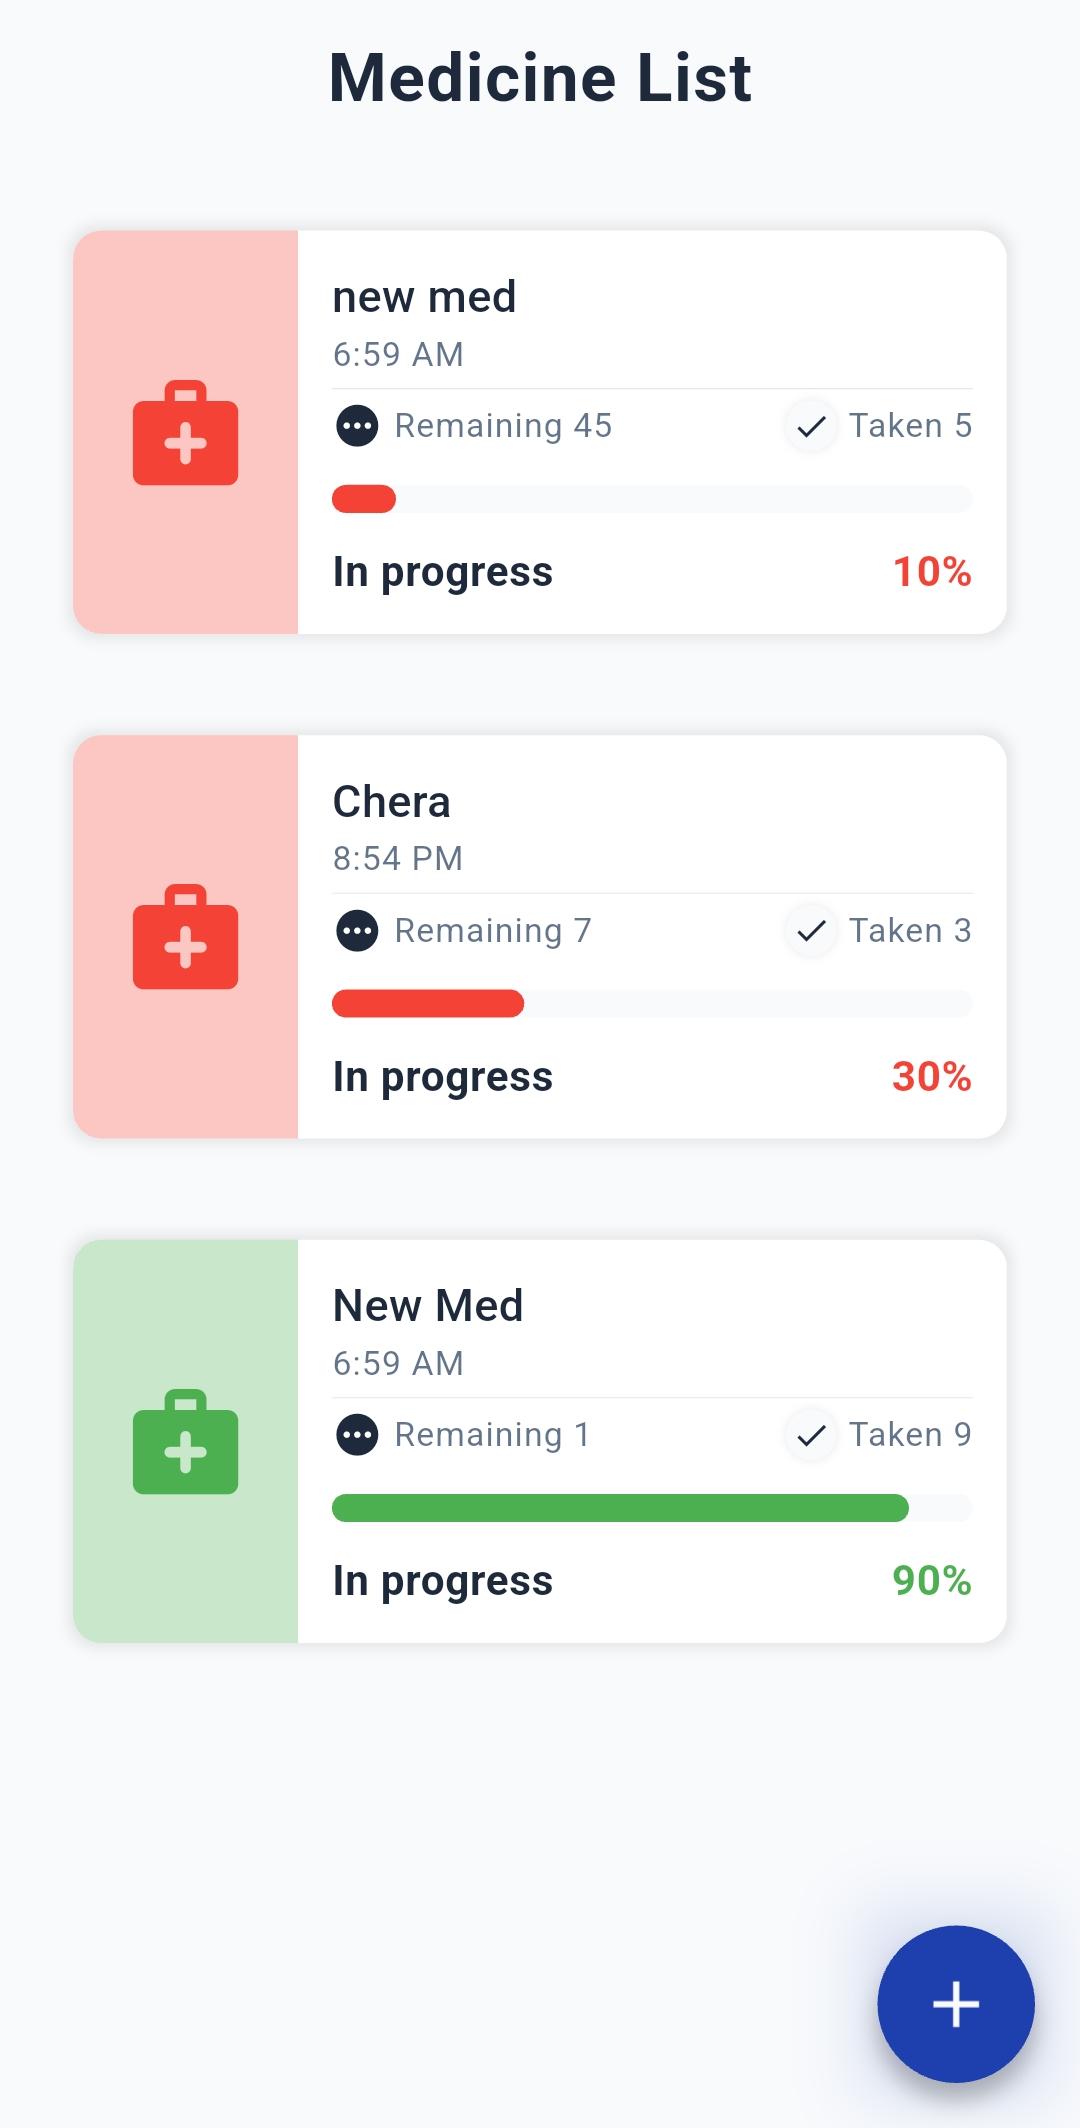The width and height of the screenshot is (1080, 2128).
Task: Open the lowercase 'new med' card title
Action: tap(424, 297)
